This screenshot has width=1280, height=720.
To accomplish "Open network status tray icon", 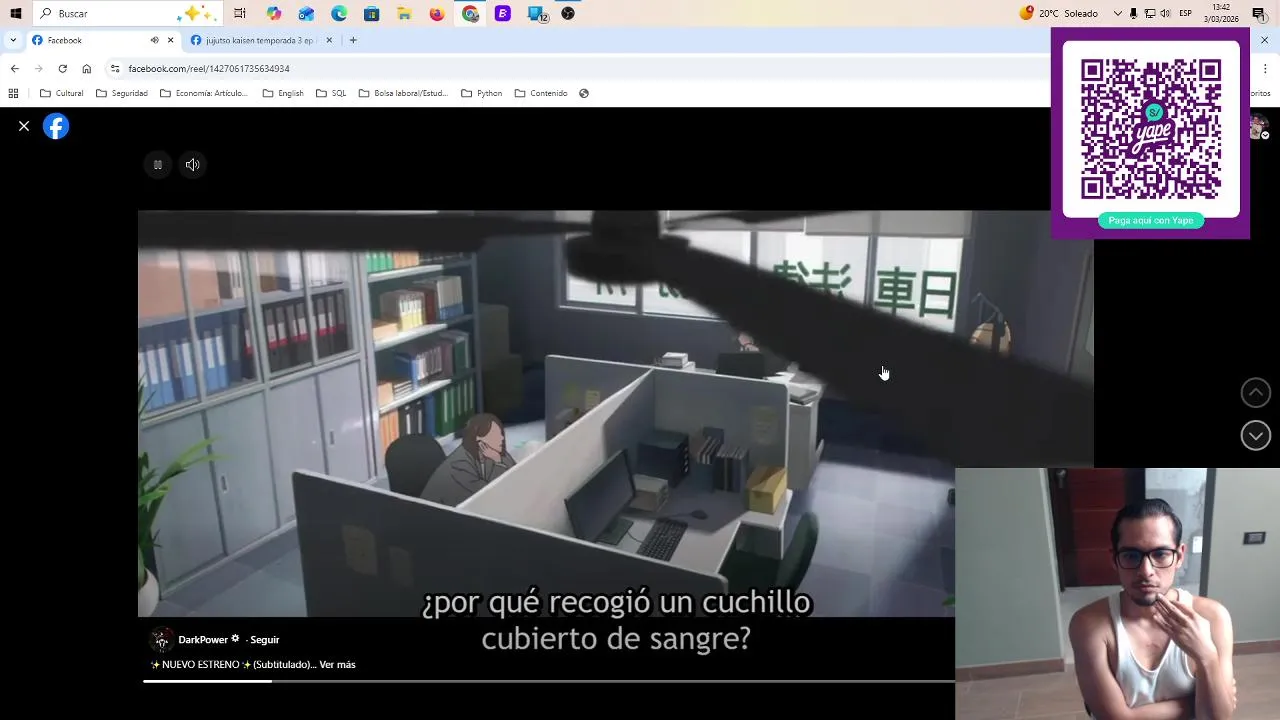I will coord(1150,13).
